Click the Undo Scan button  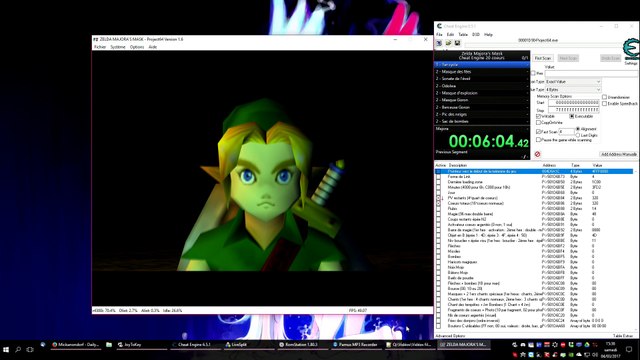click(x=610, y=58)
